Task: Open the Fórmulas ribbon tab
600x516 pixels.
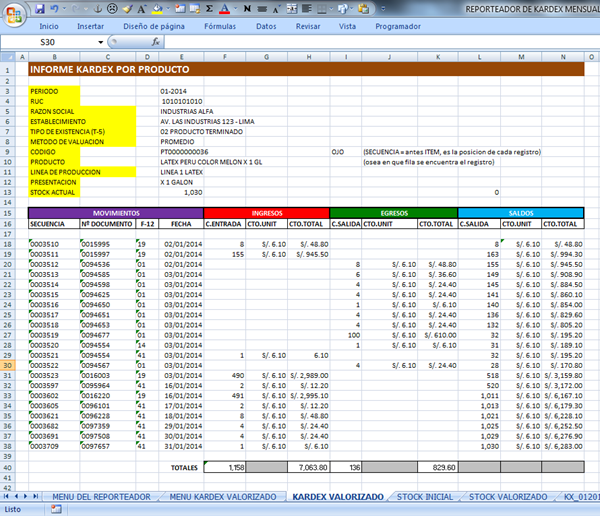Action: [x=219, y=27]
